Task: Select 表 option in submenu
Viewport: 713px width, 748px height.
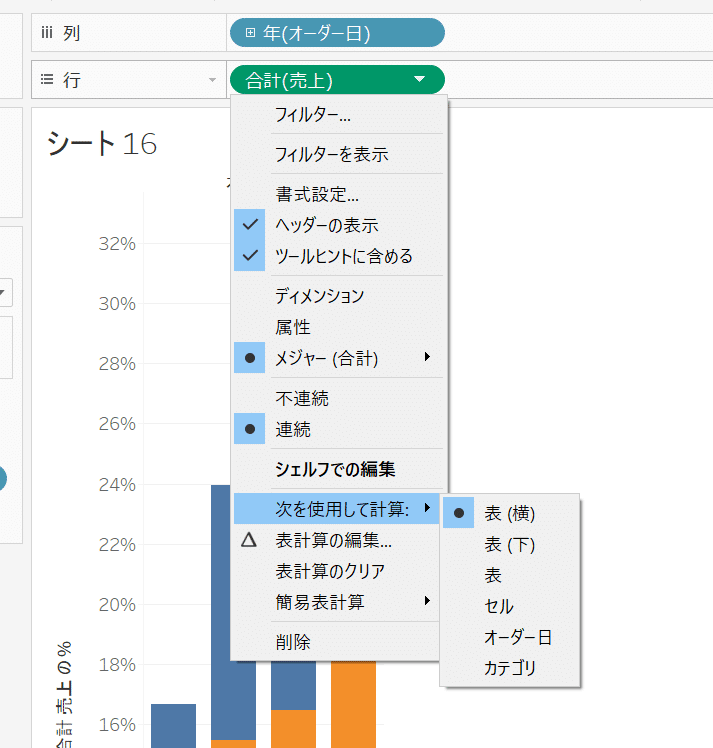Action: tap(510, 575)
